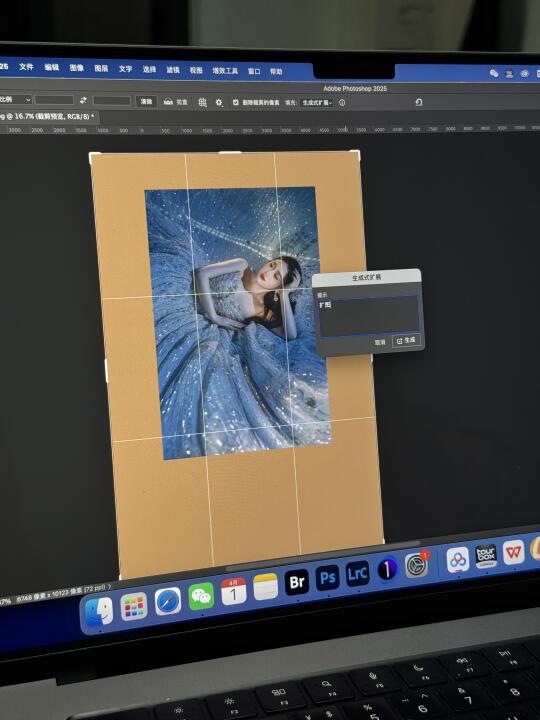Open the dark circular '1' app in dock

click(x=387, y=568)
